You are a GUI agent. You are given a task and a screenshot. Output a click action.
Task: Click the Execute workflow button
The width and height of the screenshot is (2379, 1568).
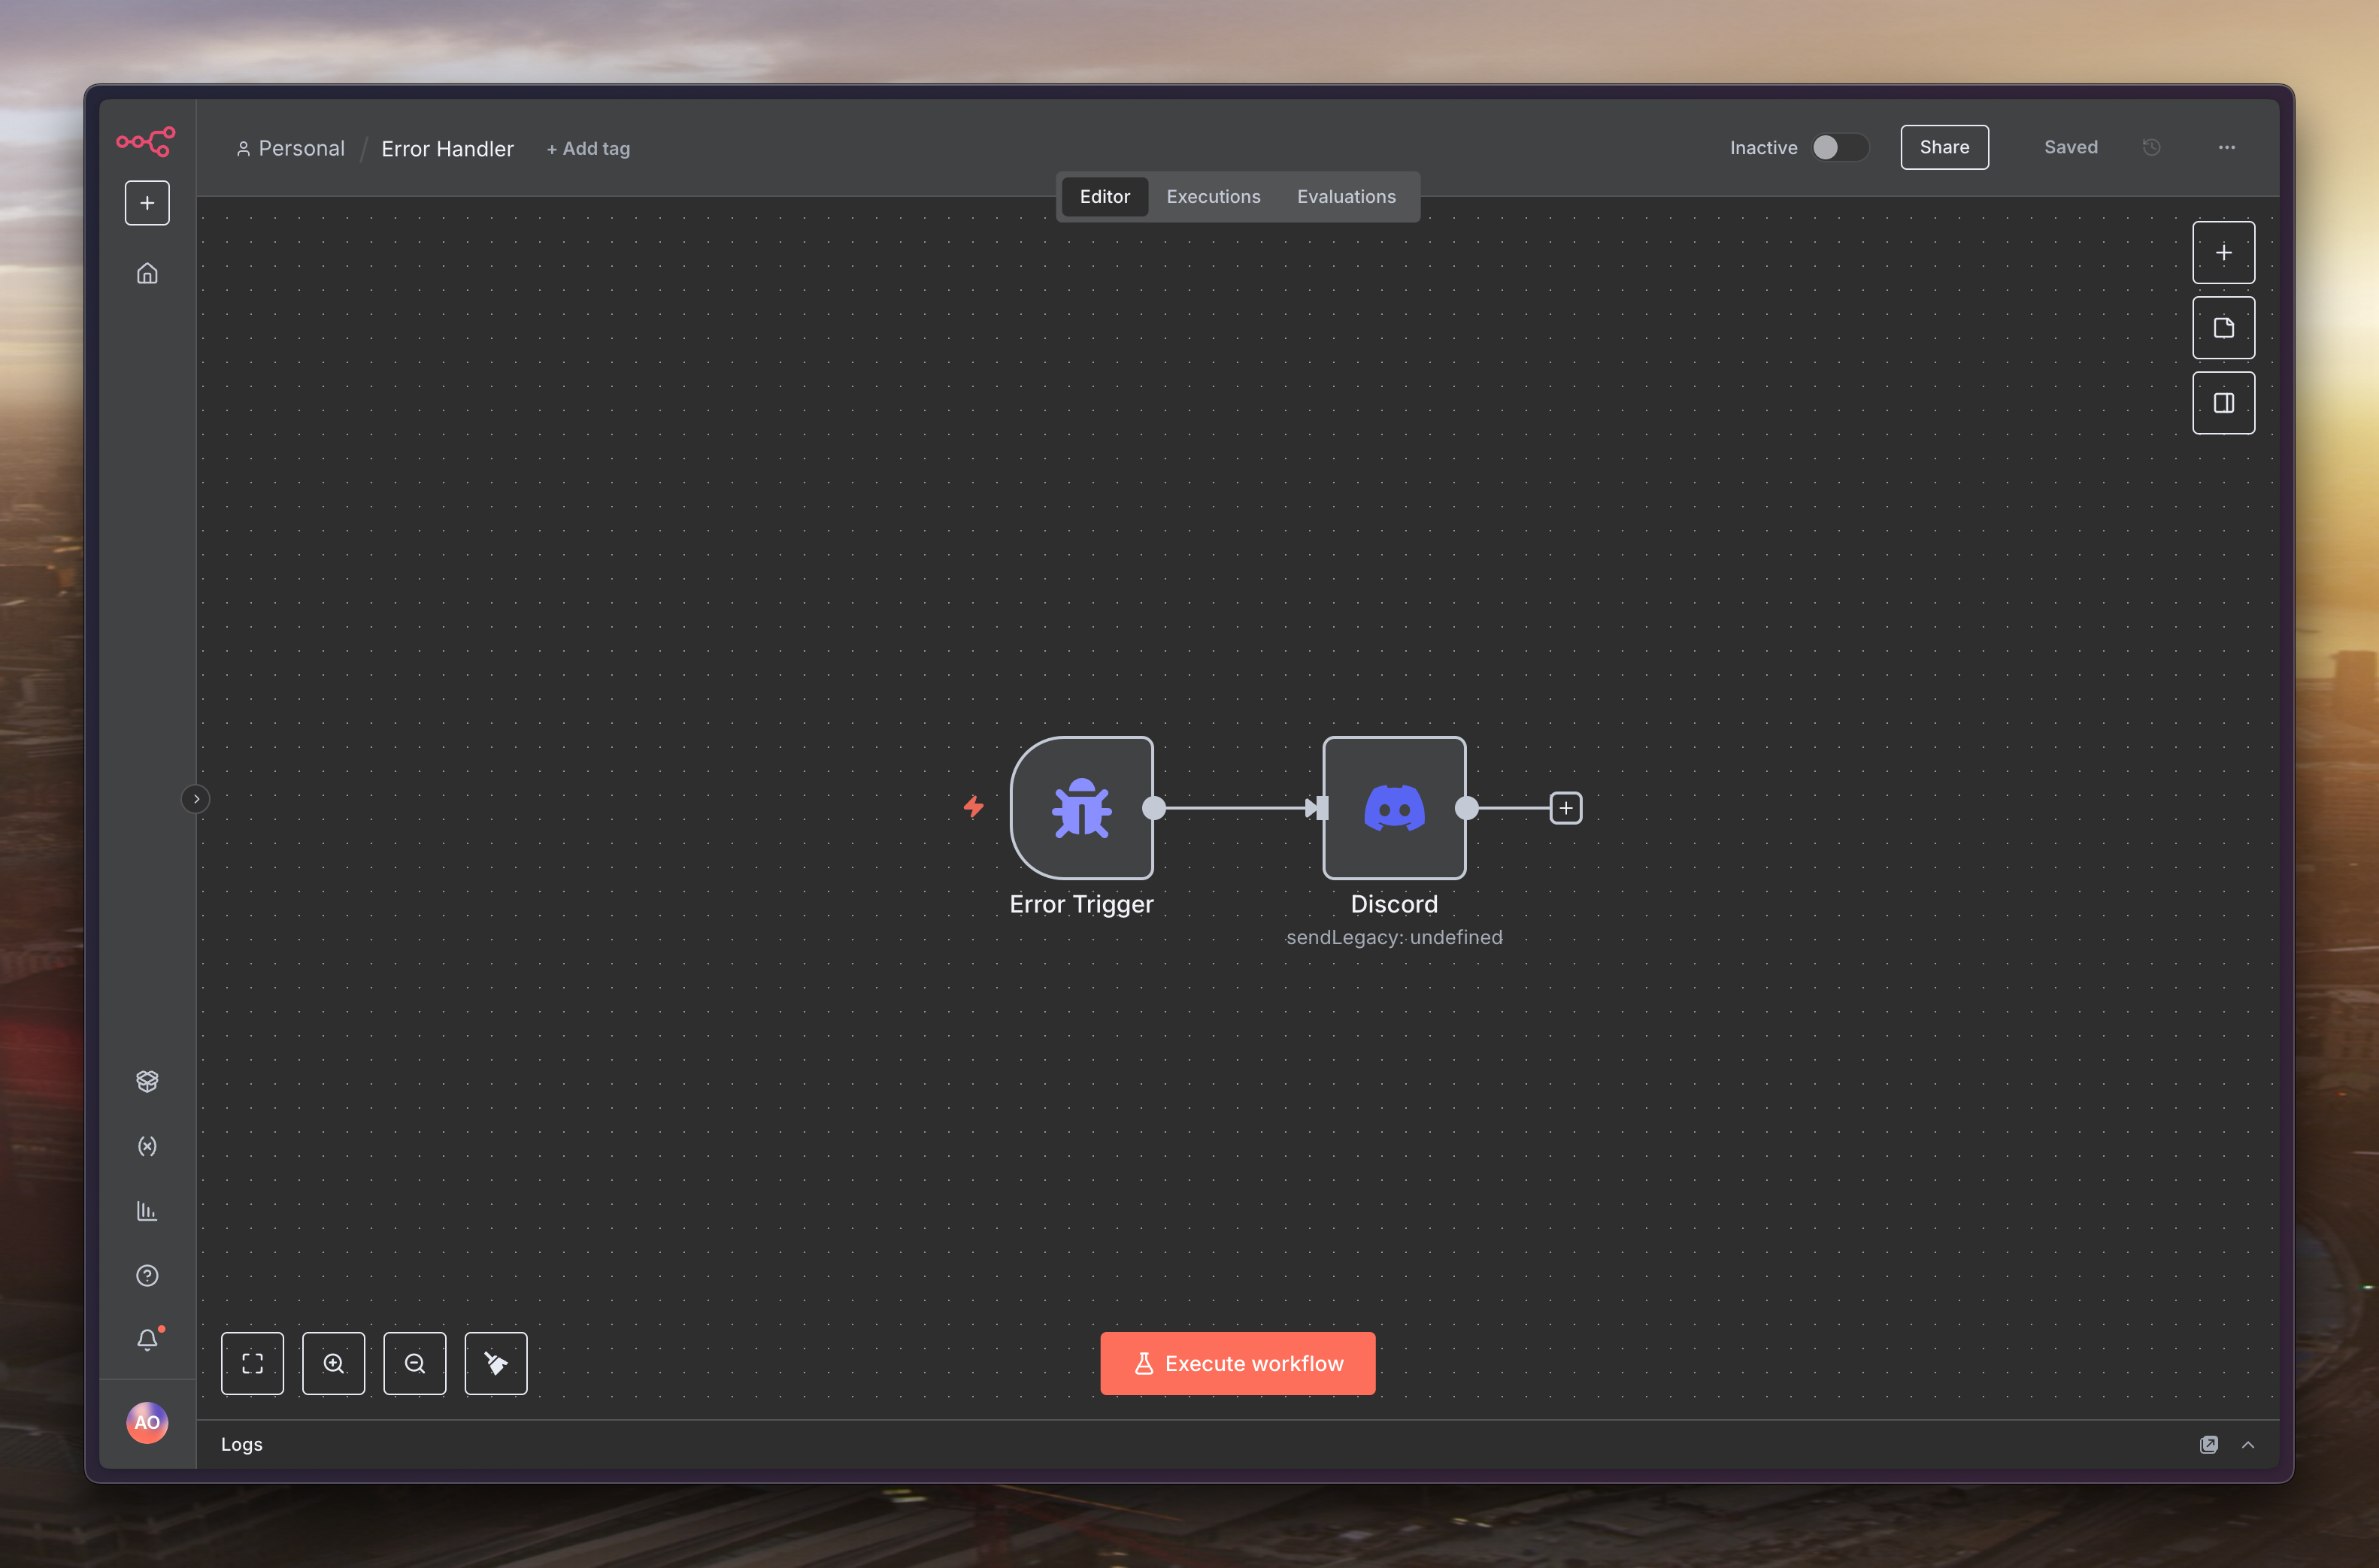click(x=1237, y=1363)
